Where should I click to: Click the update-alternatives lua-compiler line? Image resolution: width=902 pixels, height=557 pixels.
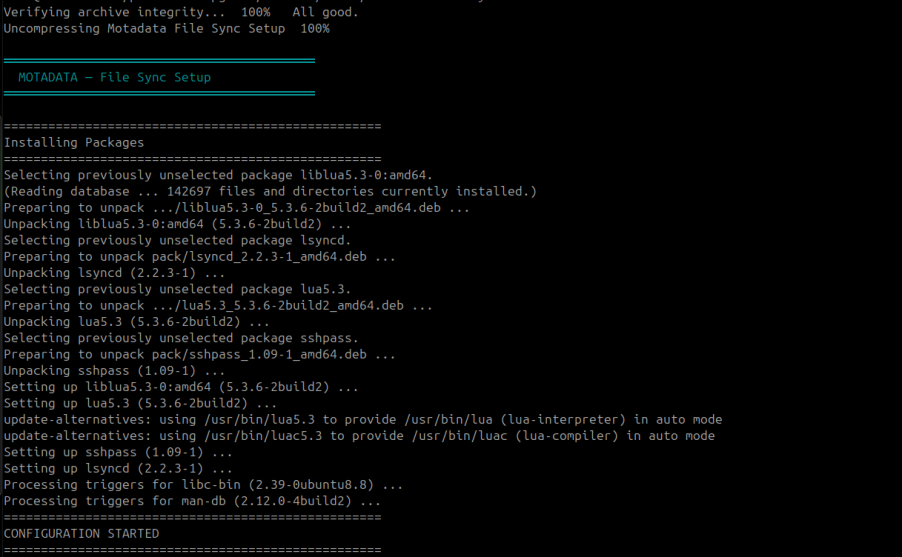[359, 436]
